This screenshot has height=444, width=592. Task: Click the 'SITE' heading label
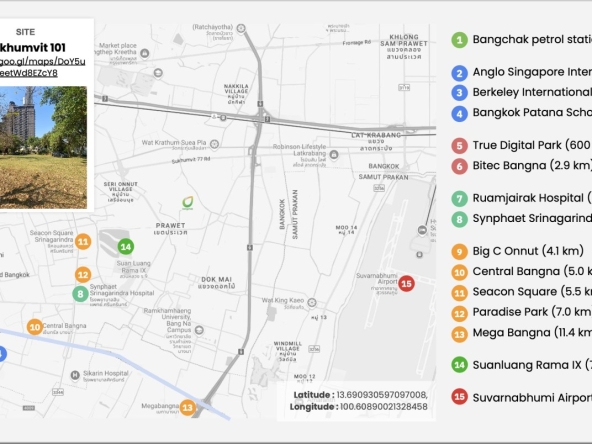pyautogui.click(x=25, y=32)
